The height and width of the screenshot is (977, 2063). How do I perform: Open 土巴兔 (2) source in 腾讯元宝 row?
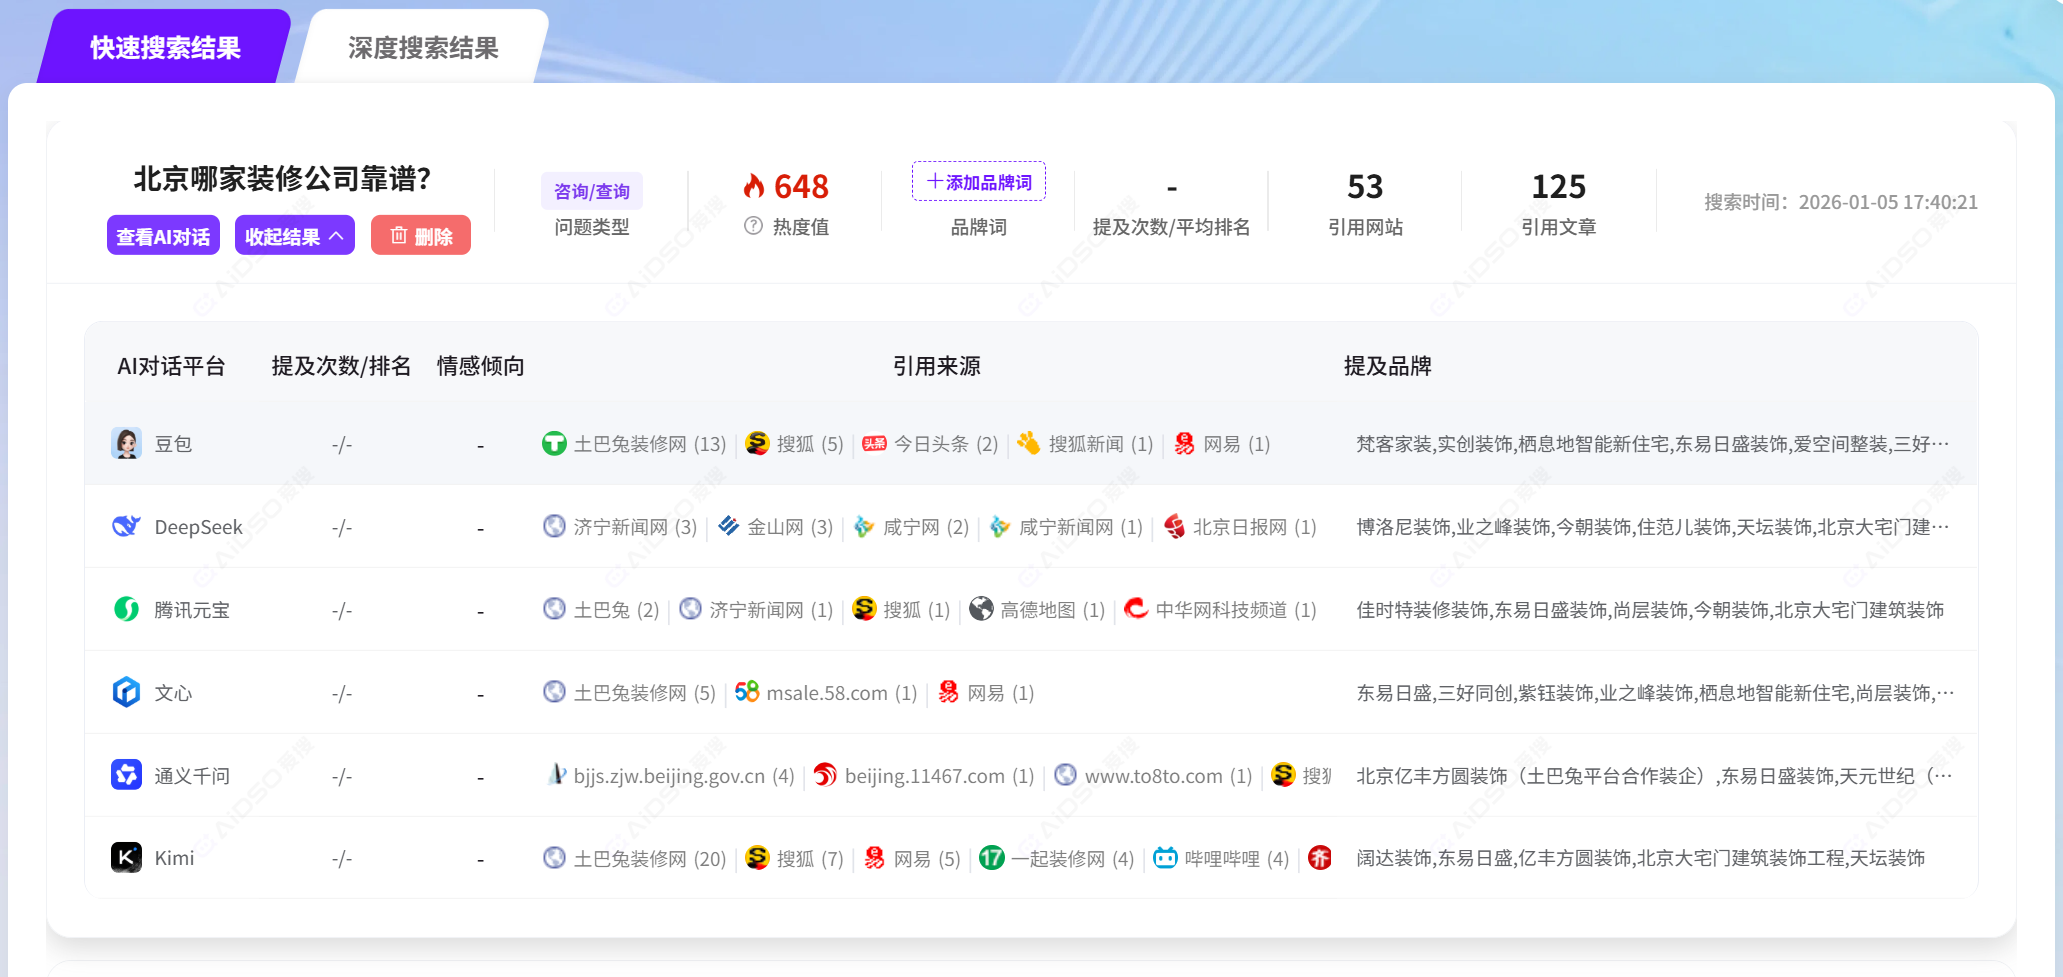coord(601,609)
